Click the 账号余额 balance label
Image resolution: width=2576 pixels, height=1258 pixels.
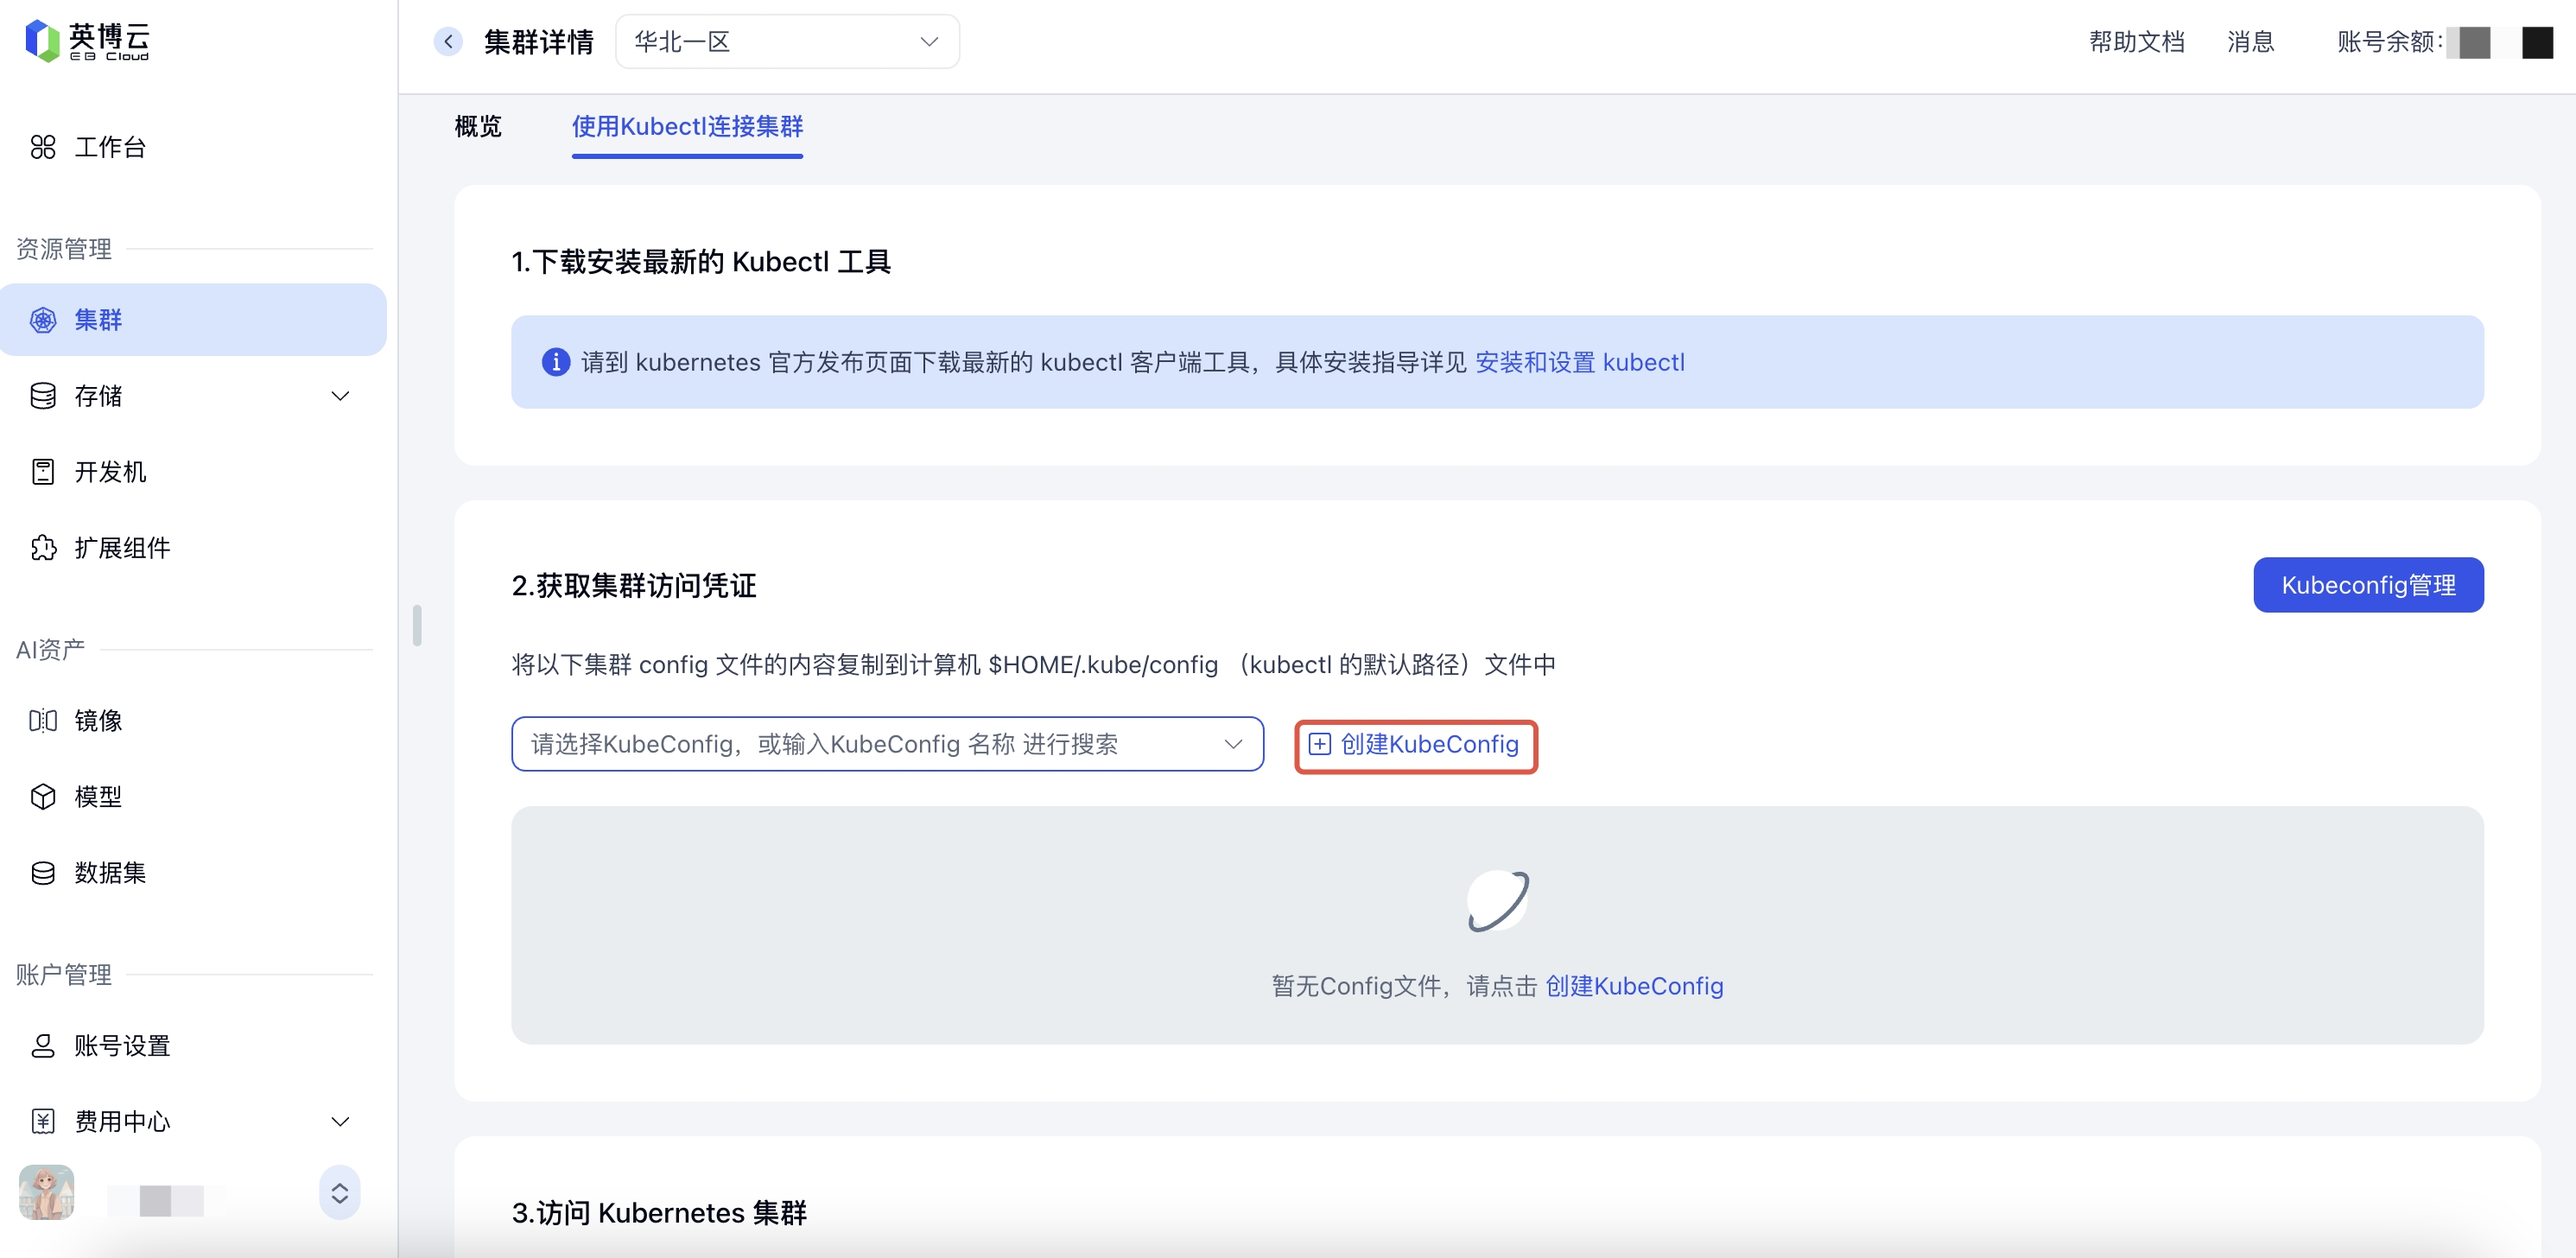pyautogui.click(x=2390, y=41)
